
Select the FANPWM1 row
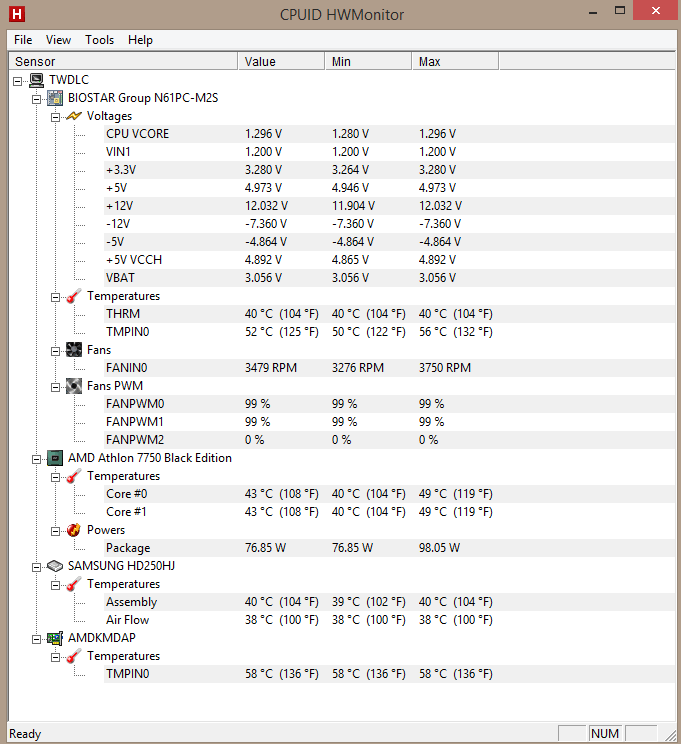coord(389,422)
